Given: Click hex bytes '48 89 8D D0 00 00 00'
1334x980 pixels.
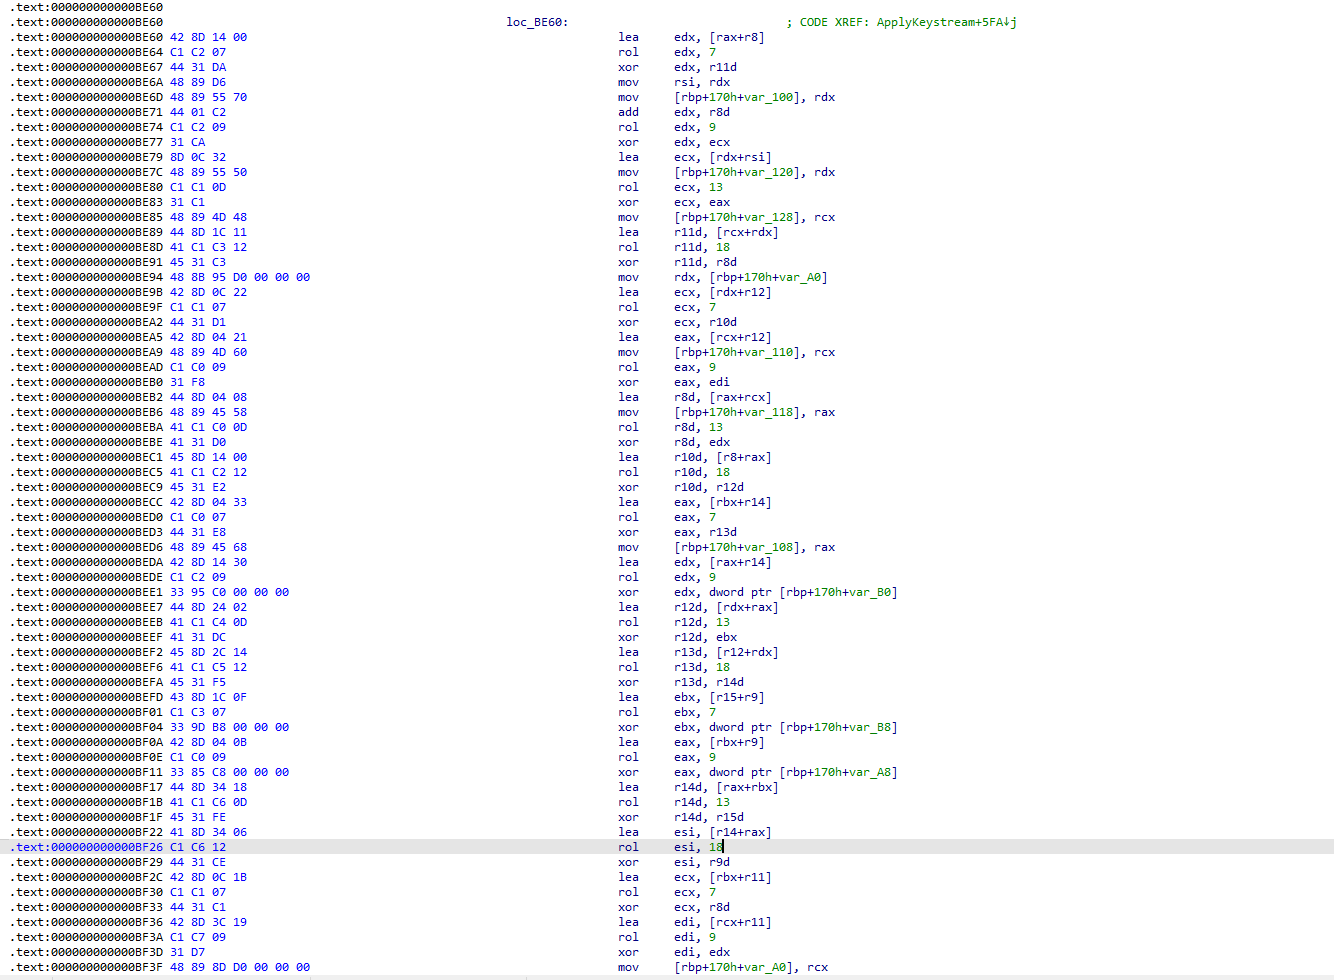Looking at the screenshot, I should (x=240, y=967).
